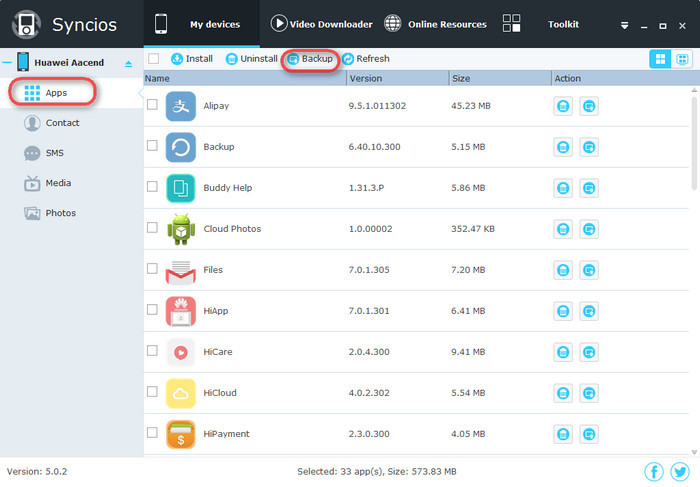Viewport: 700px width, 487px height.
Task: Open the Facebook page icon
Action: [x=654, y=471]
